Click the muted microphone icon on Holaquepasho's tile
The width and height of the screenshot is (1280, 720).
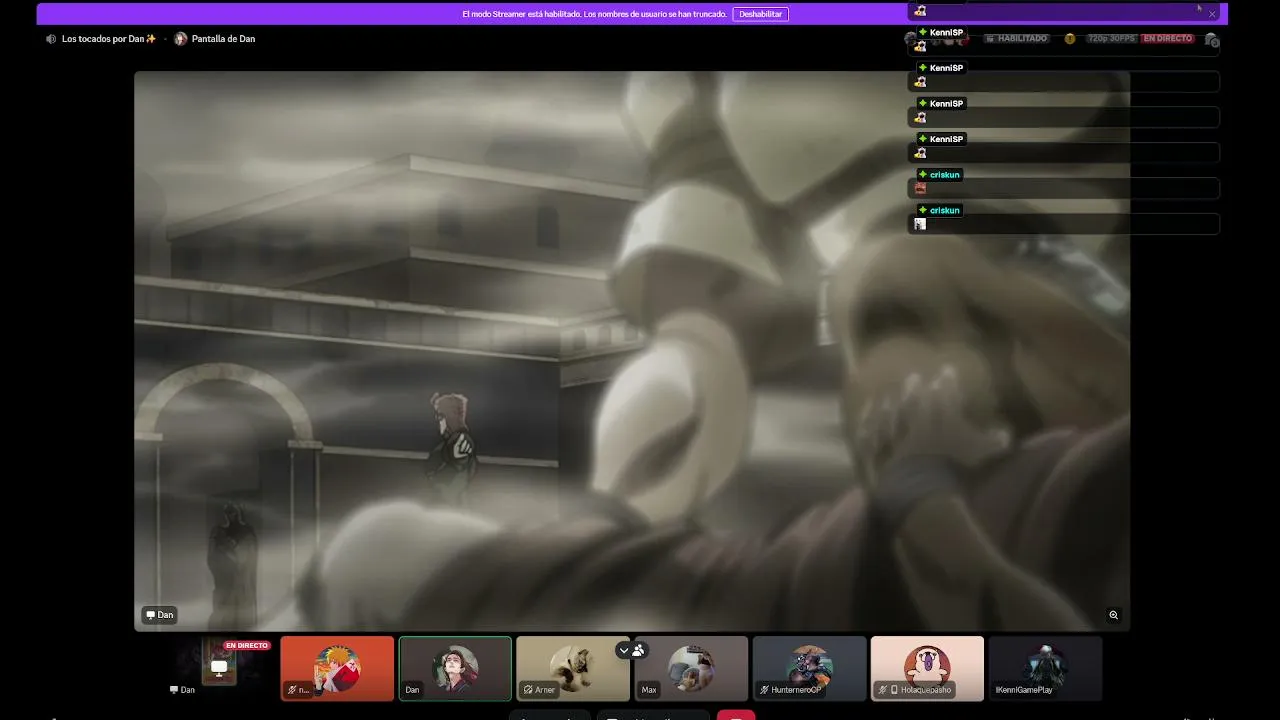[882, 690]
